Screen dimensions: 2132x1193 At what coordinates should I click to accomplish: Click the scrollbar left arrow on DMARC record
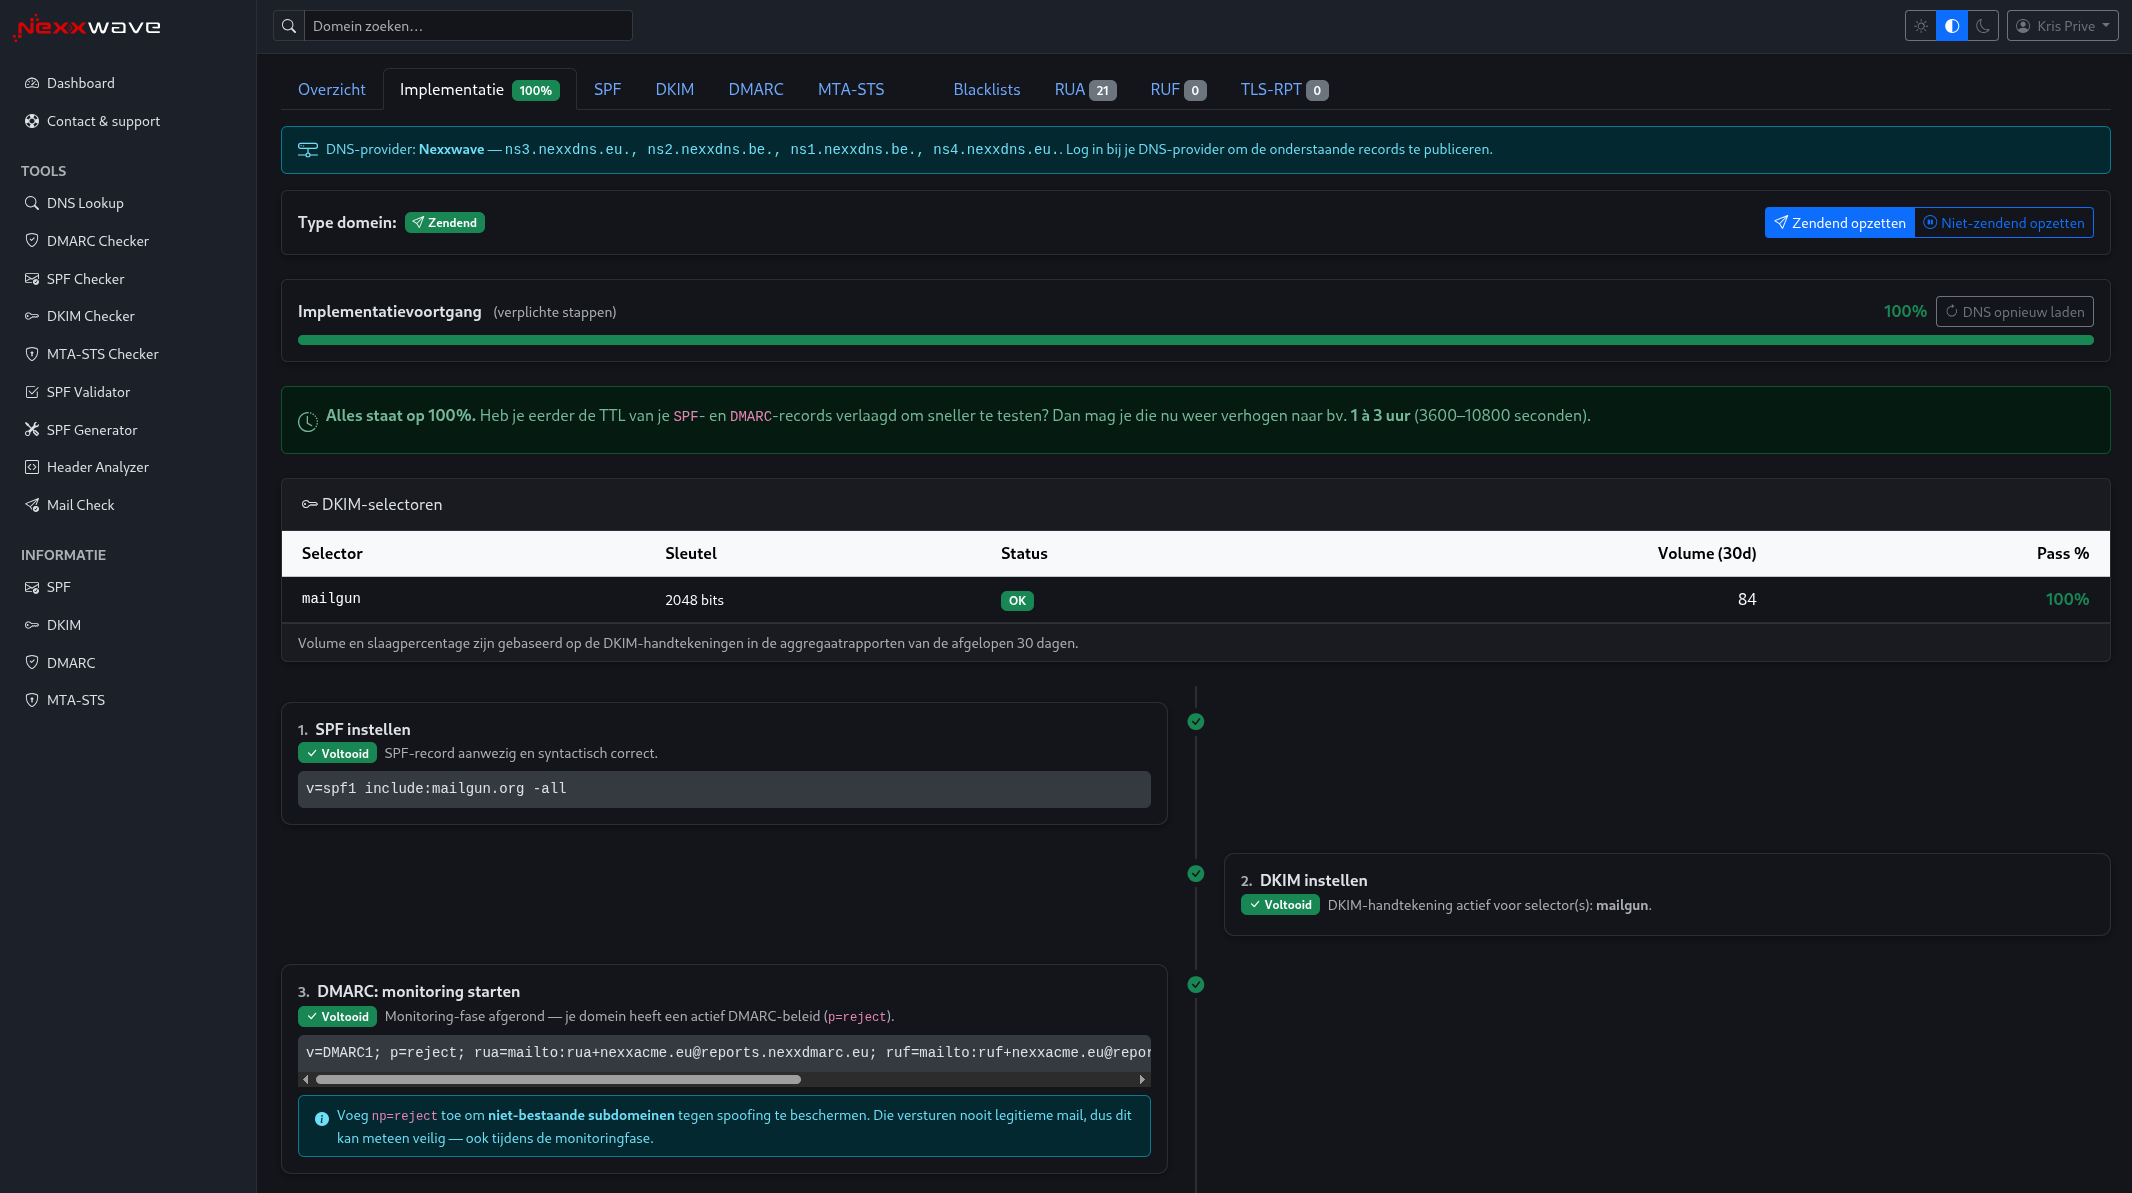click(305, 1079)
